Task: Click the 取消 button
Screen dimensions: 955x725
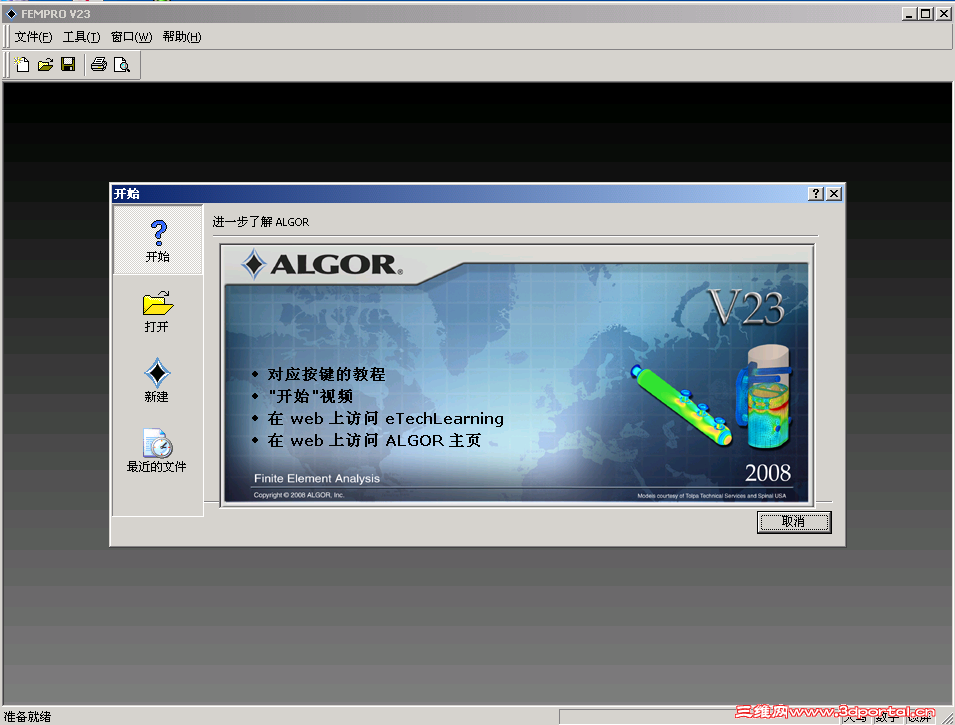Action: point(794,522)
